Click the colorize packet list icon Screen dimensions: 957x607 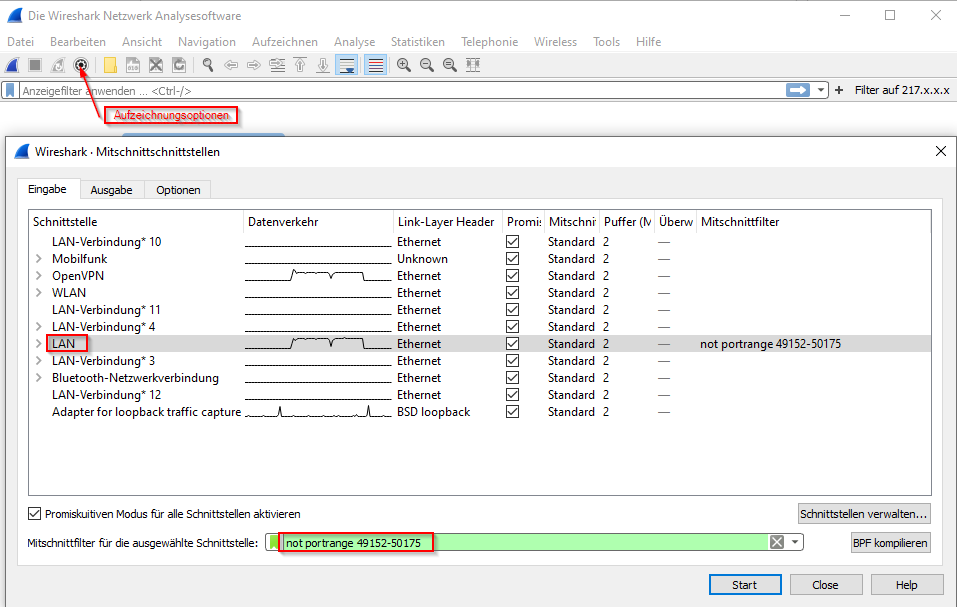click(x=375, y=65)
